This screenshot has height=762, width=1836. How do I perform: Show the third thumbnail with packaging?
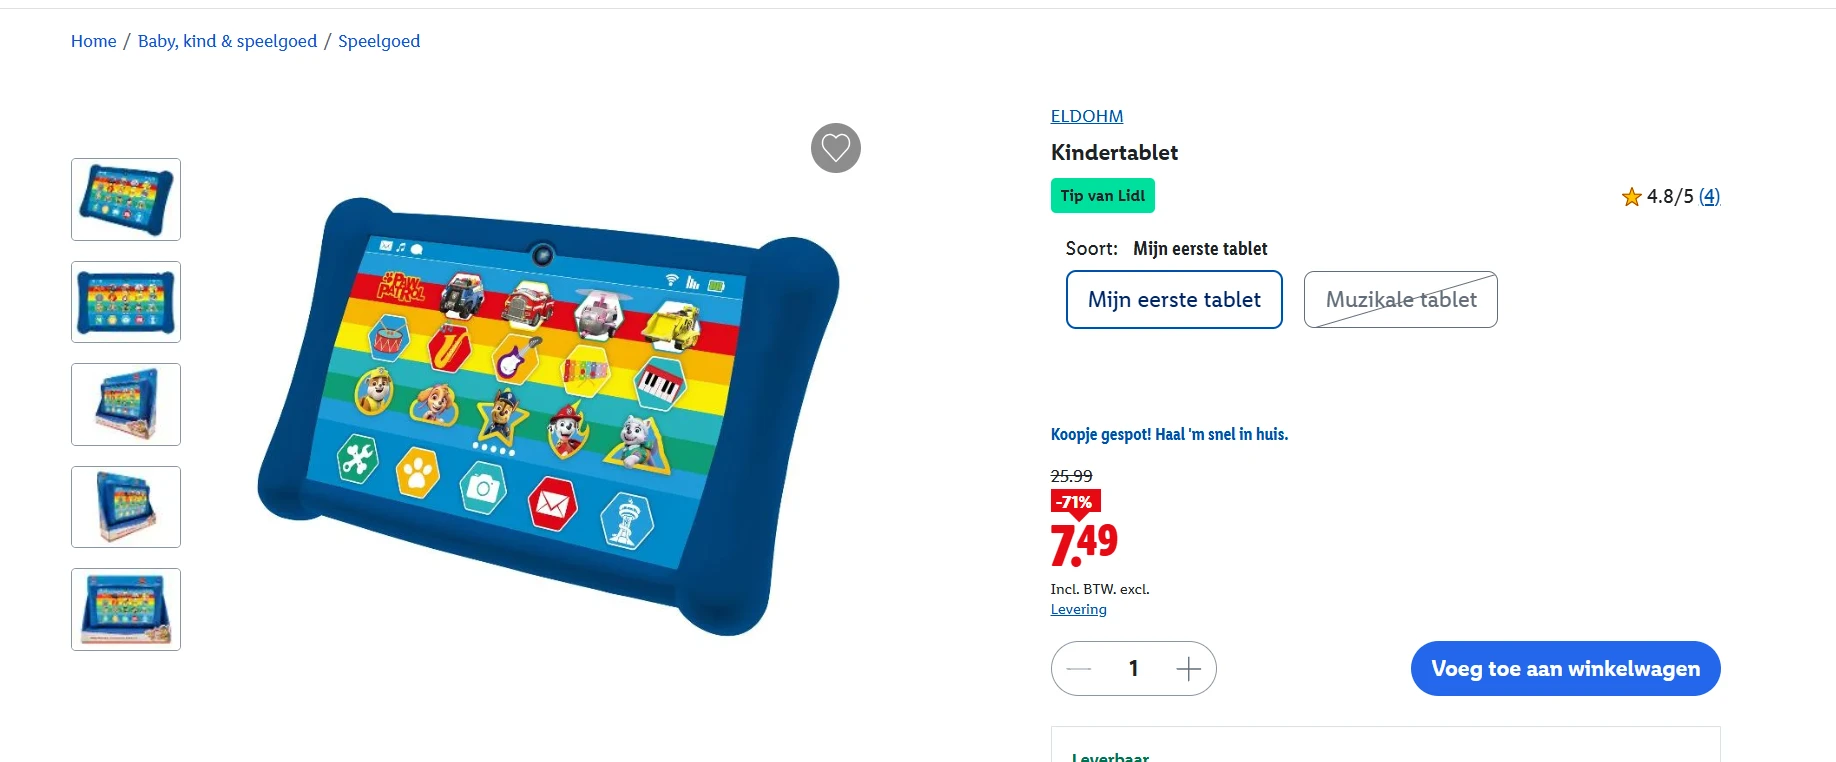126,404
